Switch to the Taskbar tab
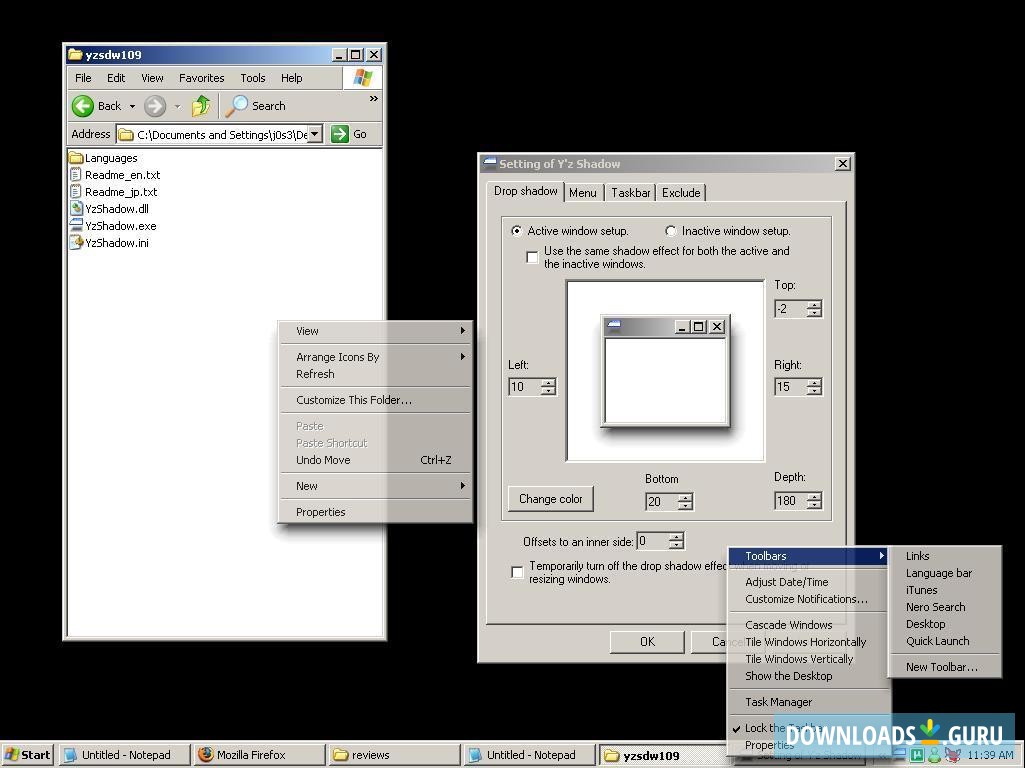Viewport: 1025px width, 768px height. pyautogui.click(x=630, y=192)
